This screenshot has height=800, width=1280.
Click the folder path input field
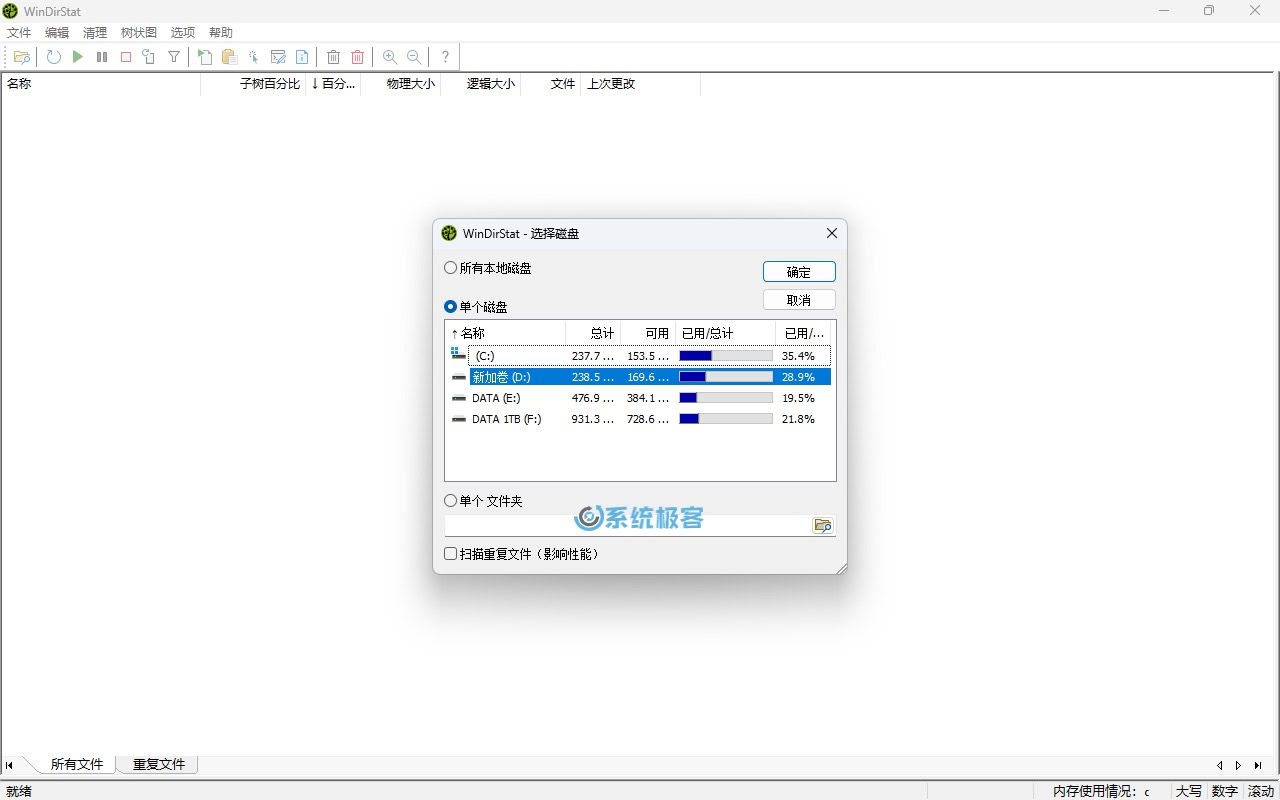pos(628,525)
